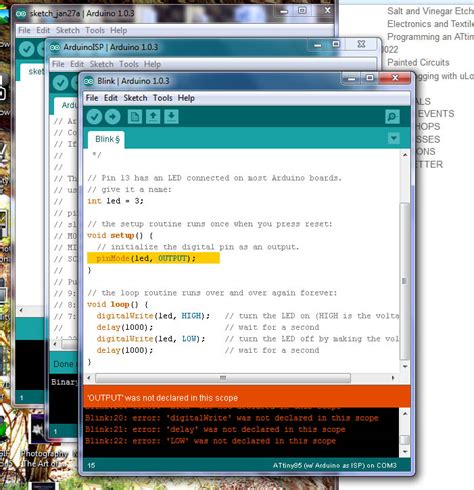The width and height of the screenshot is (474, 490).
Task: Click Verify icon in sketch_jan27a window
Action: tap(26, 49)
